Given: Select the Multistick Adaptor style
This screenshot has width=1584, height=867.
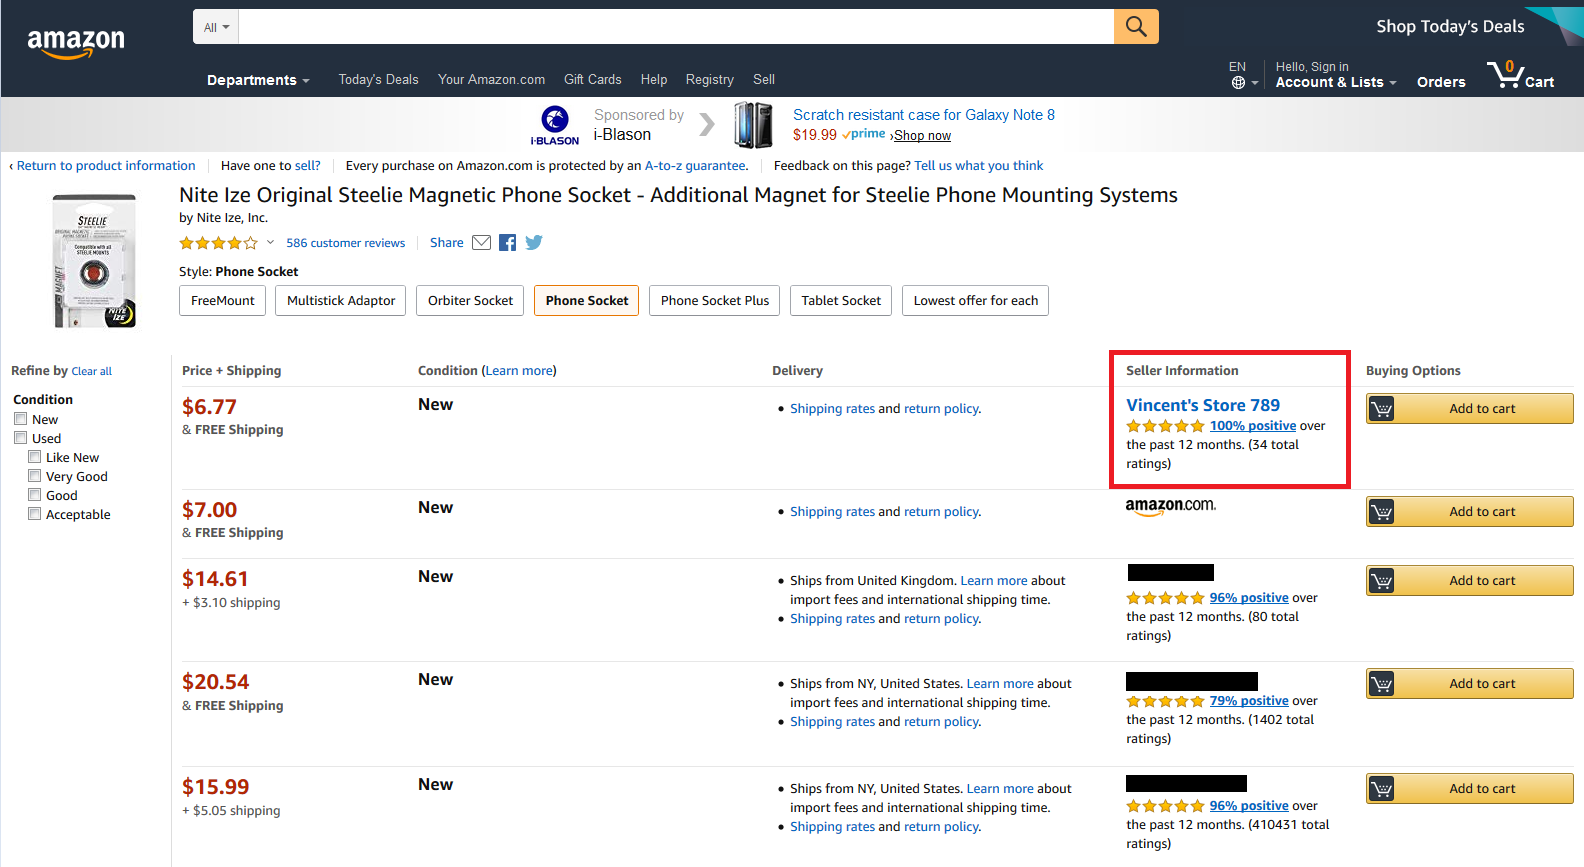Looking at the screenshot, I should (340, 301).
